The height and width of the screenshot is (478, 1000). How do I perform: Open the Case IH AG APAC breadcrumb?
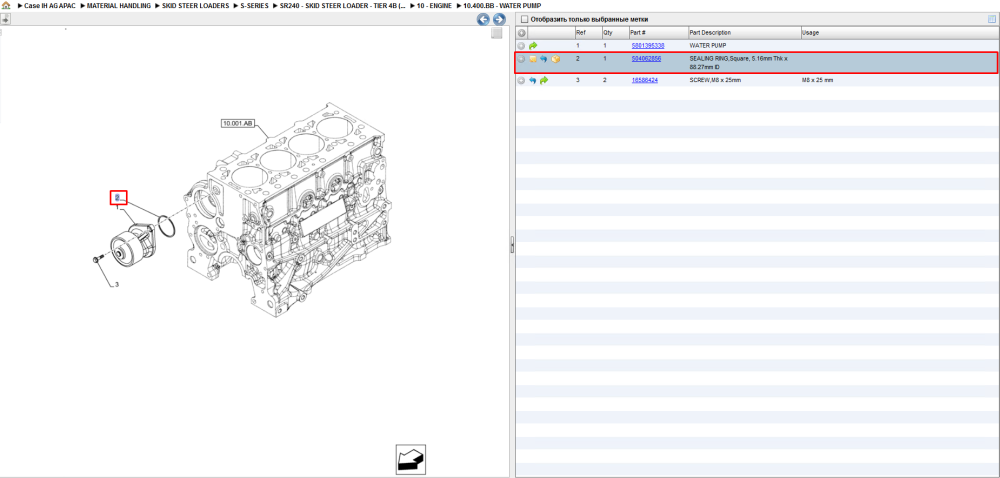pos(49,5)
